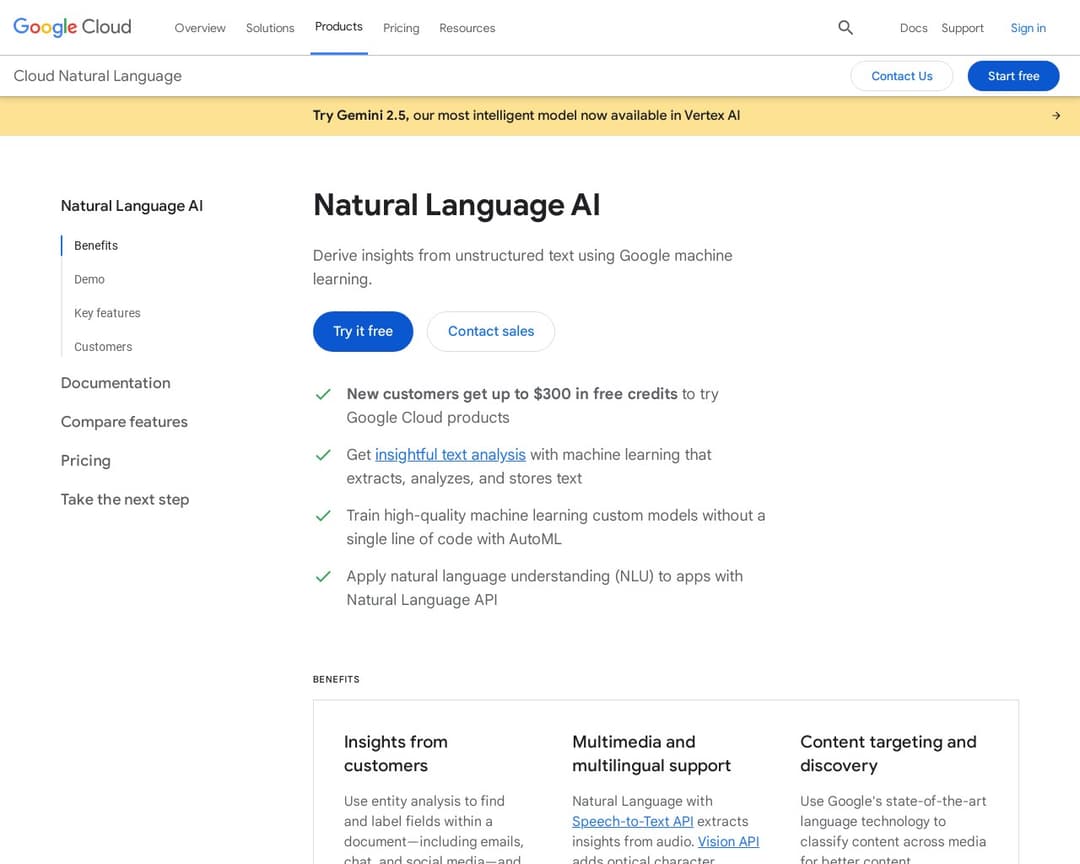This screenshot has width=1080, height=864.
Task: Open the Overview menu
Action: coord(200,28)
